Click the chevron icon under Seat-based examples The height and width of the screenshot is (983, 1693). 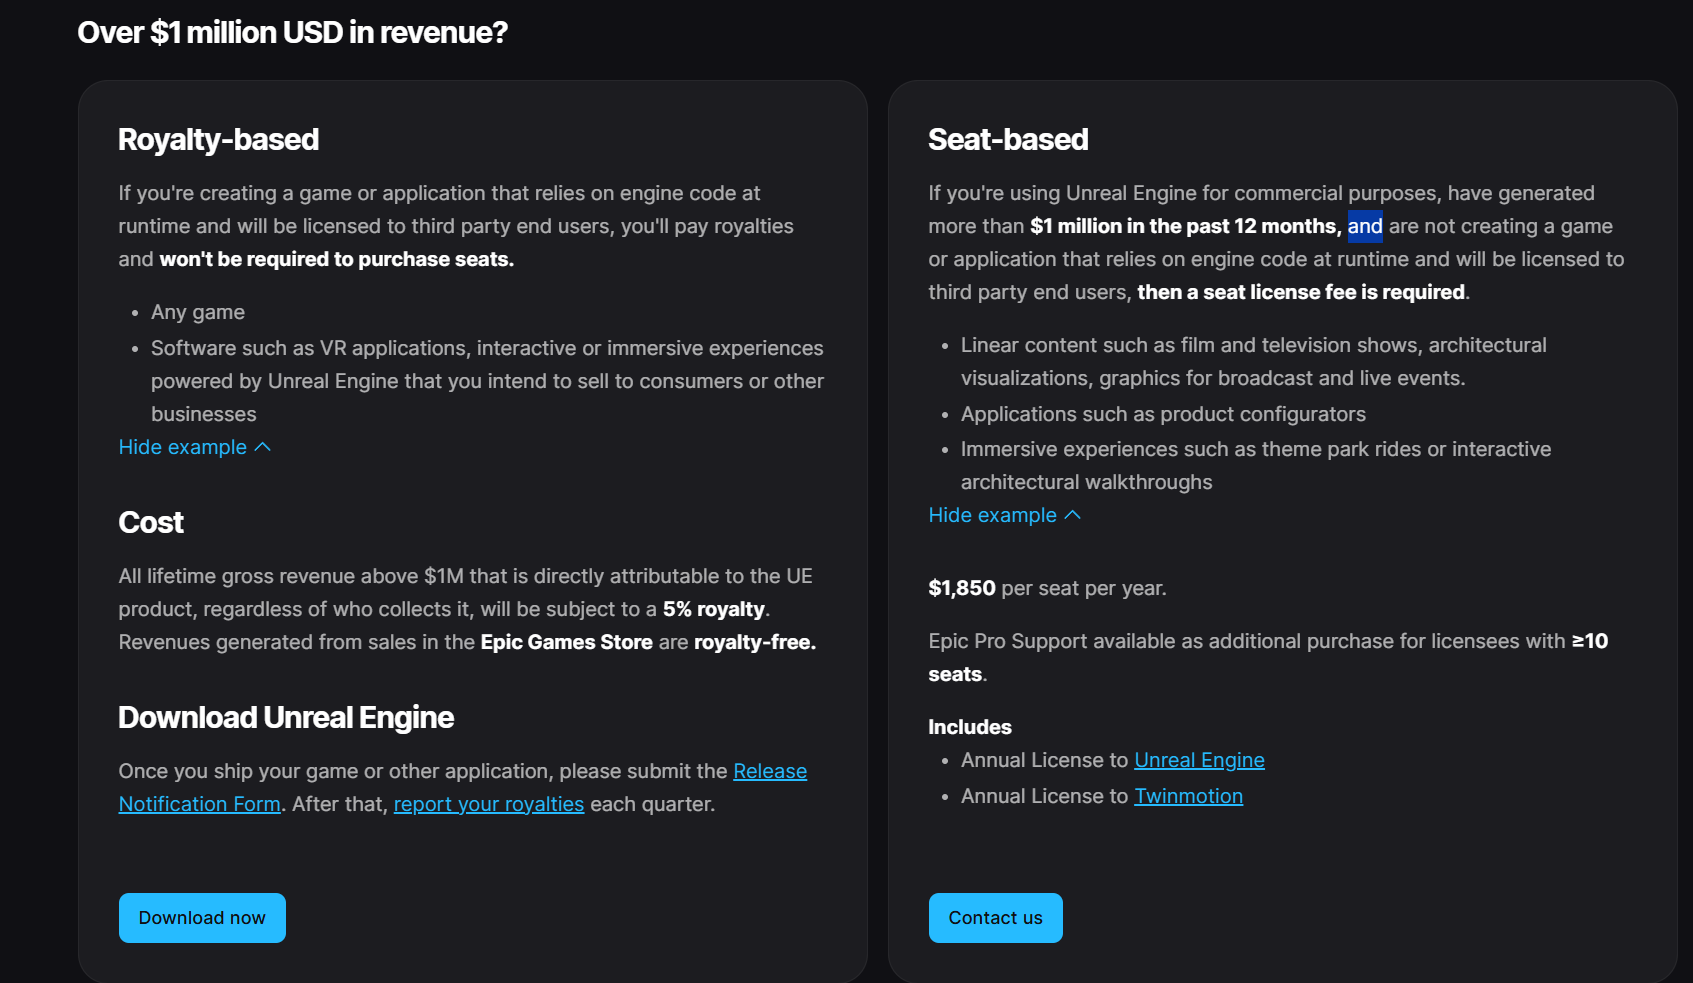(x=1073, y=515)
